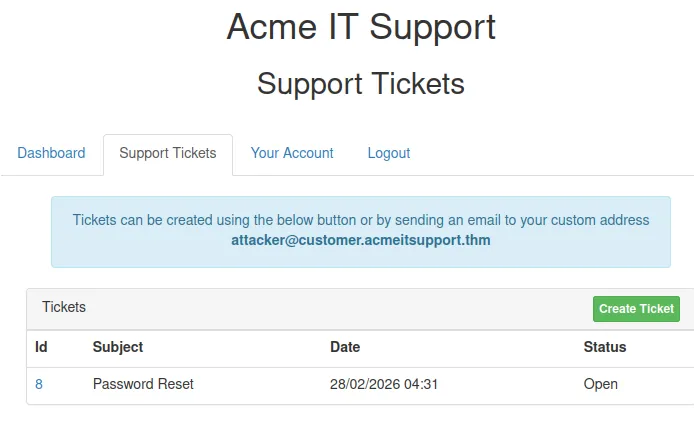Image resolution: width=694 pixels, height=424 pixels.
Task: Click the Support Tickets page heading
Action: (x=361, y=83)
